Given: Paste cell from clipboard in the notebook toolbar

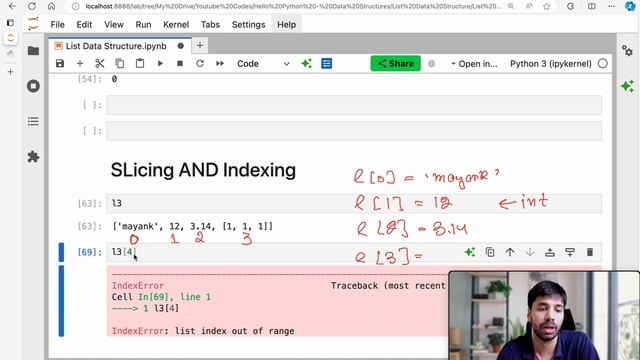Looking at the screenshot, I should point(140,64).
